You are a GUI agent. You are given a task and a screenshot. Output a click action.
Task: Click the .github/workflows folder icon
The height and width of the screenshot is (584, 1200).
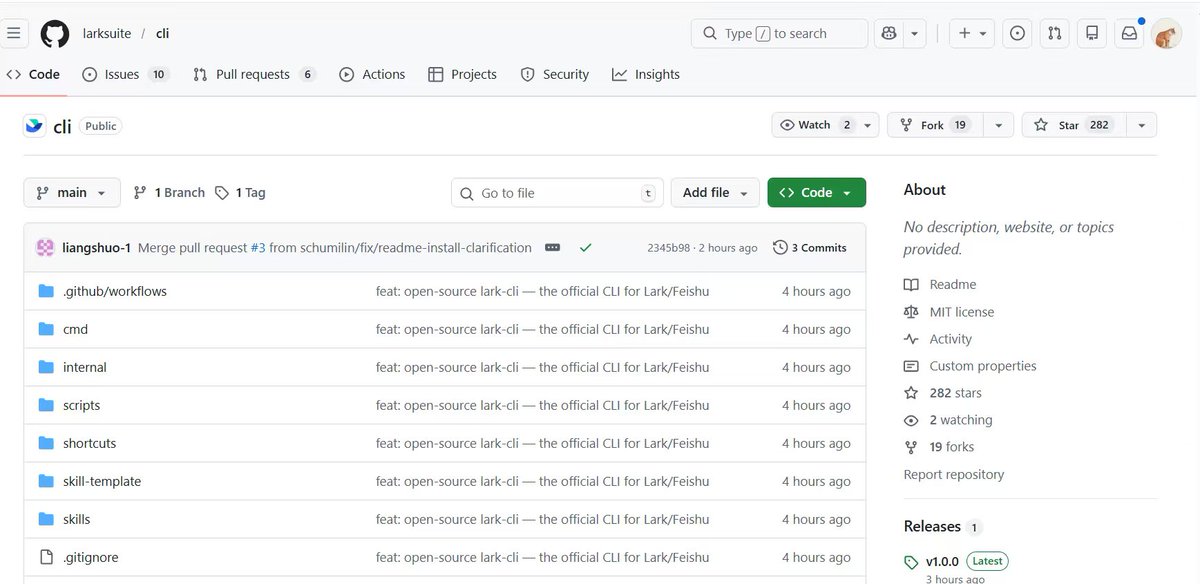click(45, 291)
